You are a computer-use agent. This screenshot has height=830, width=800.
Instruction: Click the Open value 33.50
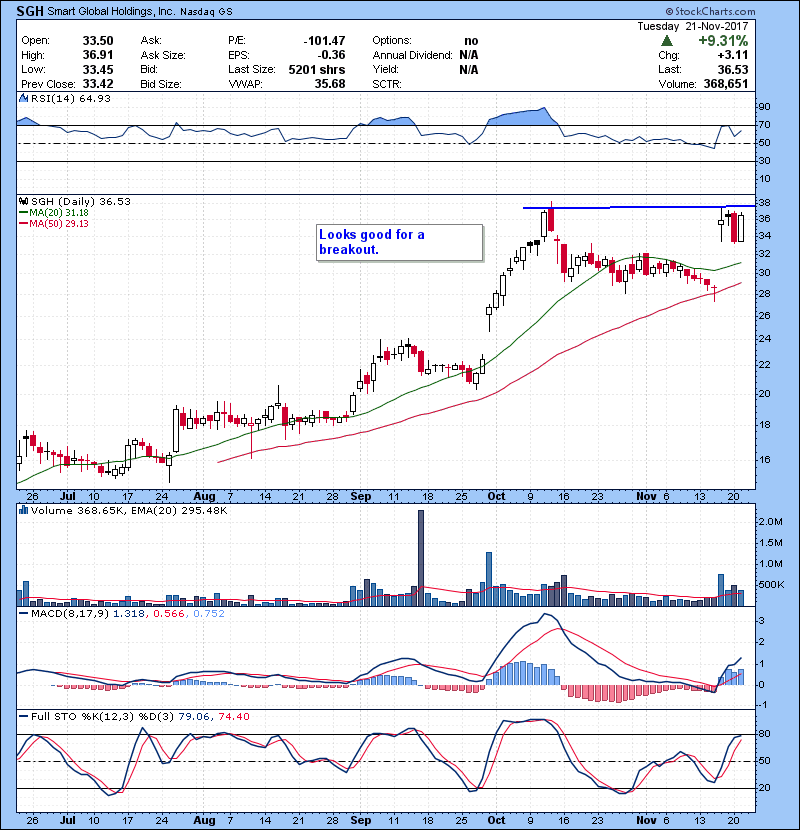click(x=98, y=41)
